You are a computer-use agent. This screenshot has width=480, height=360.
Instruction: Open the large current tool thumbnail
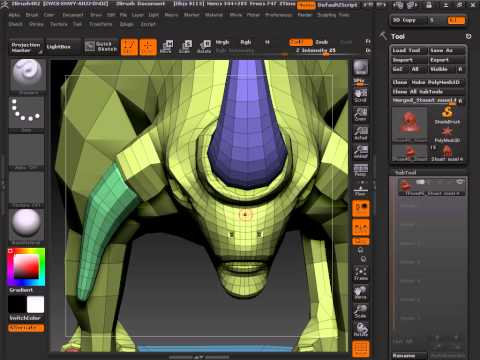[410, 125]
